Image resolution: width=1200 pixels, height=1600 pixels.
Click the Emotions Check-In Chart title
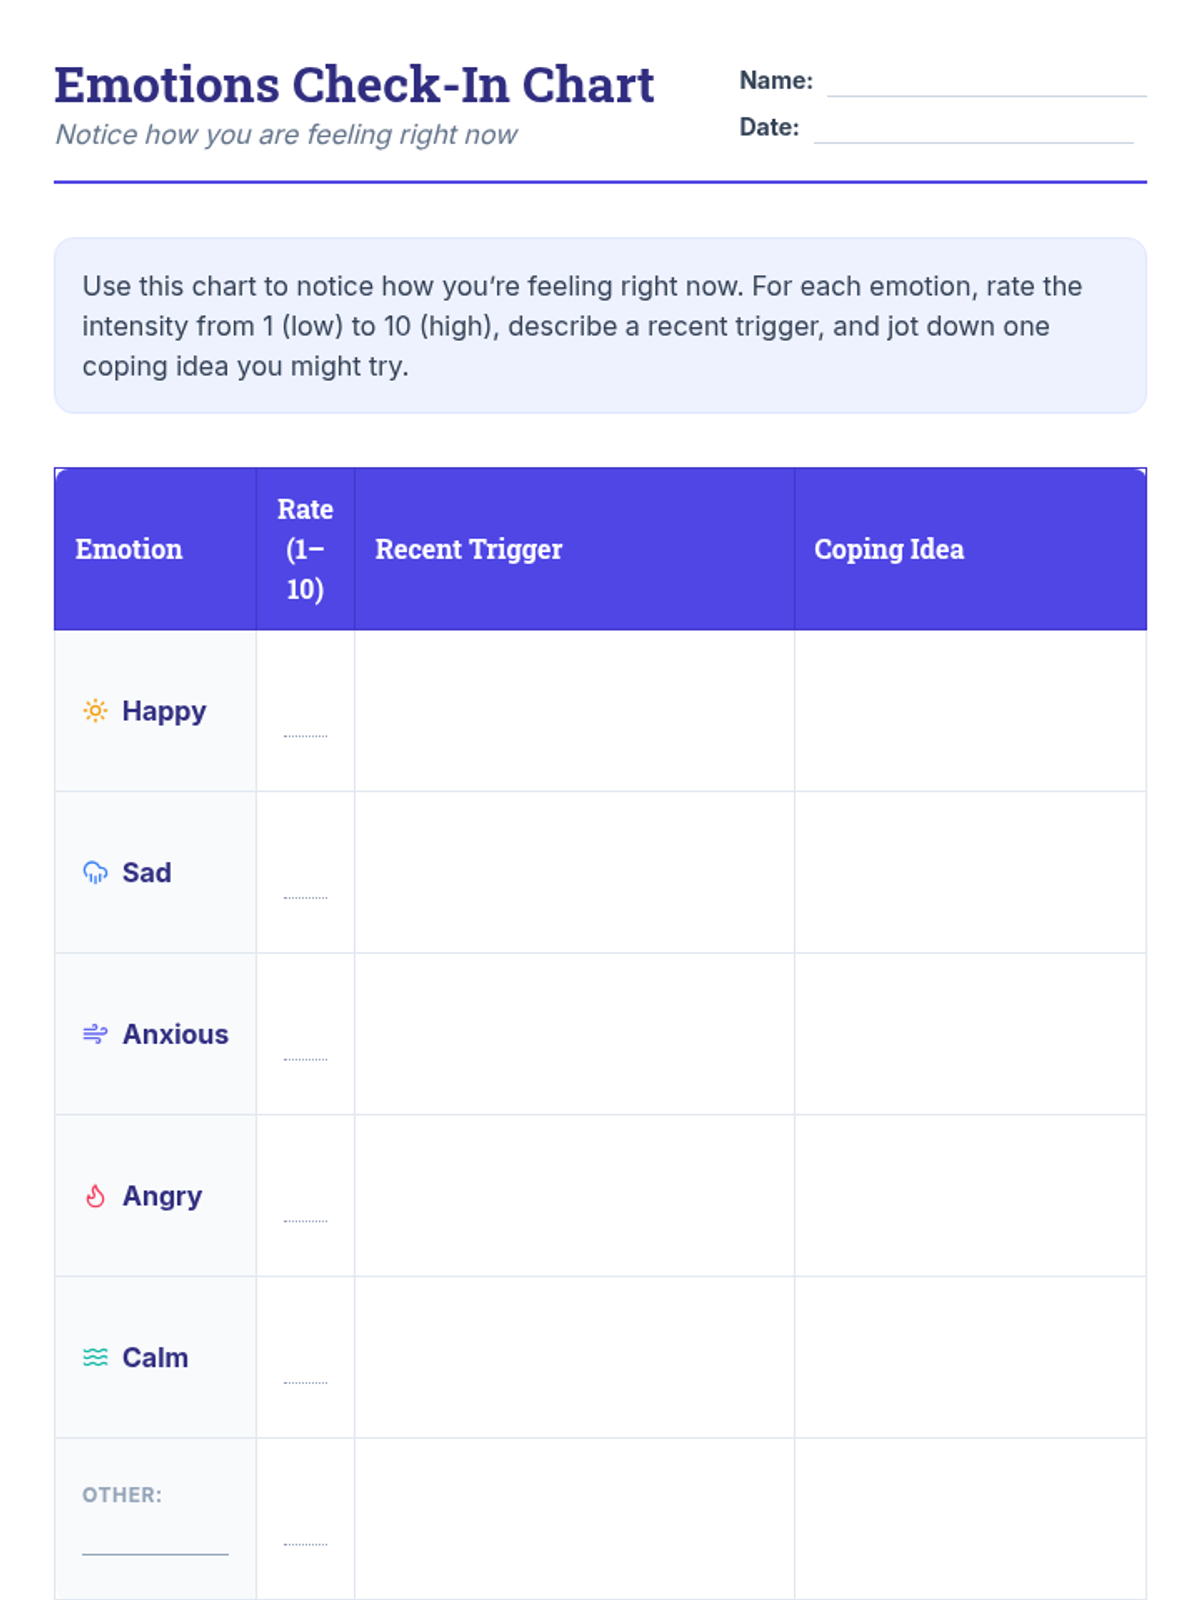point(354,85)
